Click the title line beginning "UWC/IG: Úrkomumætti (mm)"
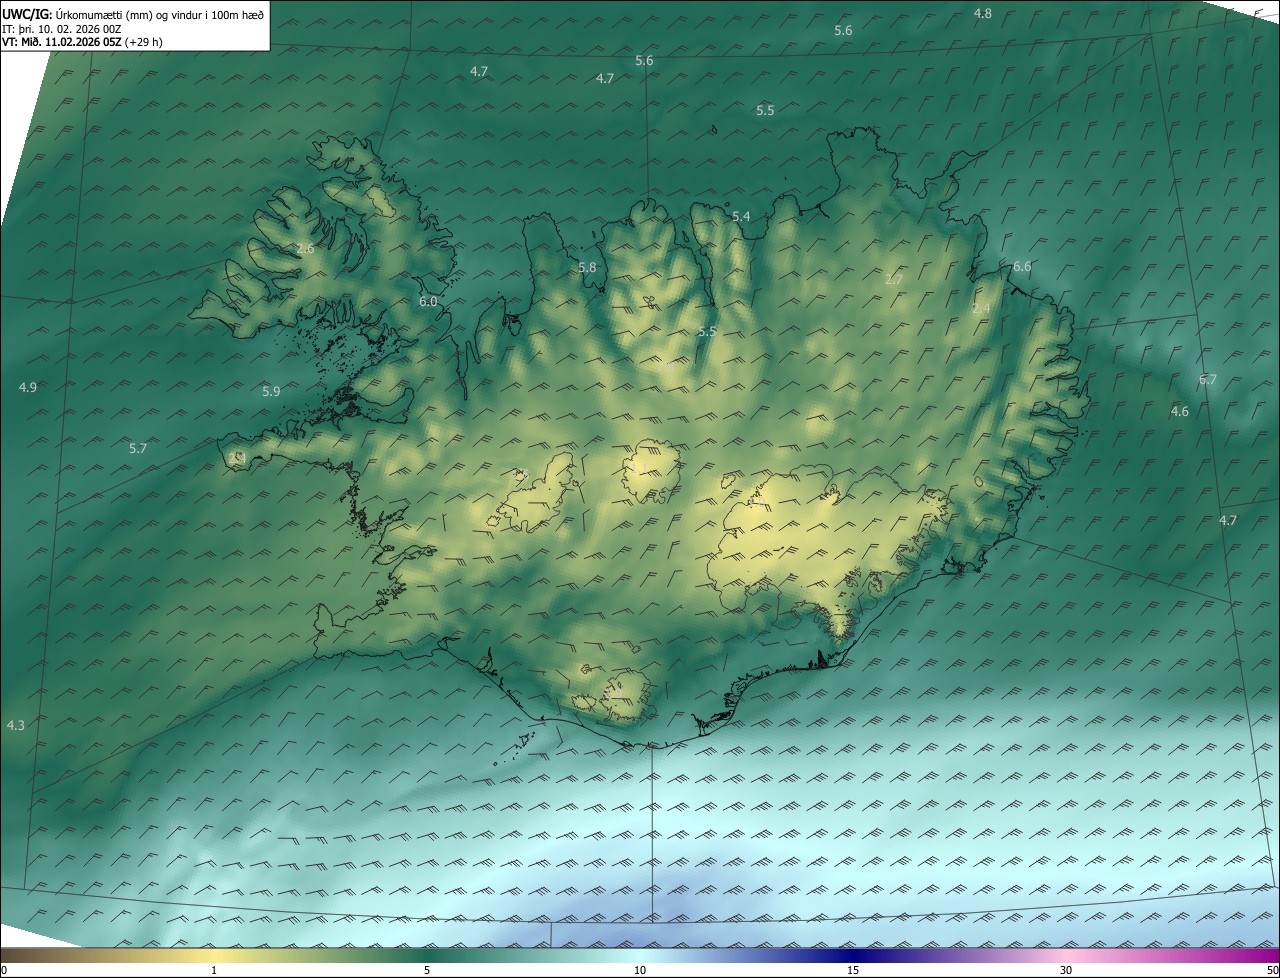The height and width of the screenshot is (978, 1280). click(x=133, y=14)
